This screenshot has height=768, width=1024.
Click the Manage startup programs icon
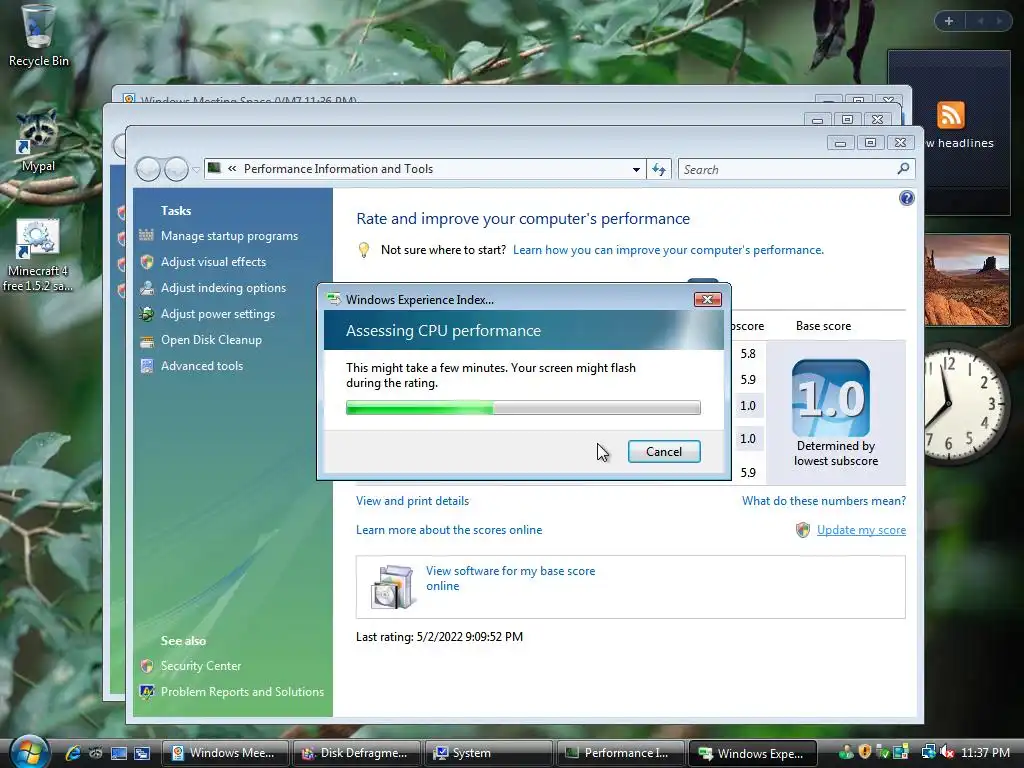point(147,236)
